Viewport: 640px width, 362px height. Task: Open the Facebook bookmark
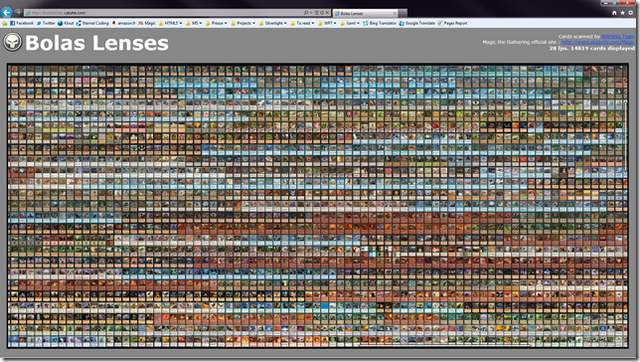pos(22,23)
